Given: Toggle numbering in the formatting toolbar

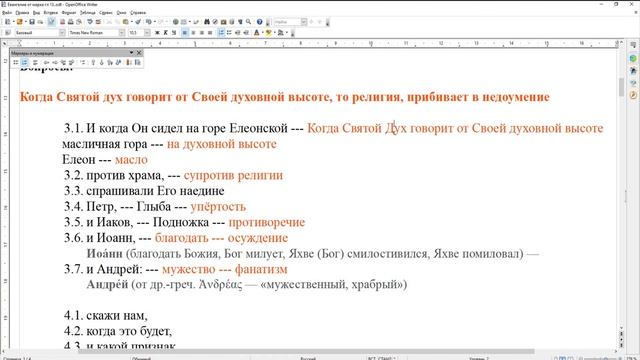Looking at the screenshot, I should [222, 33].
